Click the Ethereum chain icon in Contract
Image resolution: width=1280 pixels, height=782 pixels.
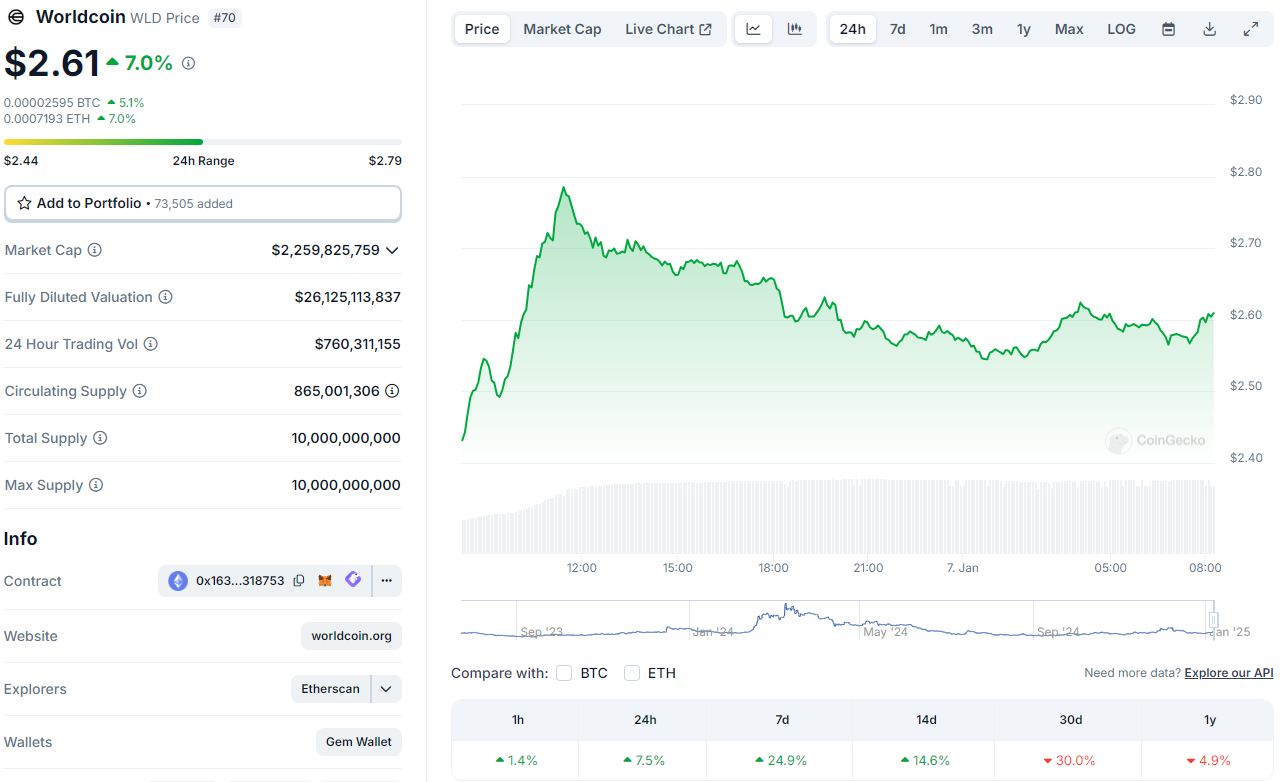point(178,581)
